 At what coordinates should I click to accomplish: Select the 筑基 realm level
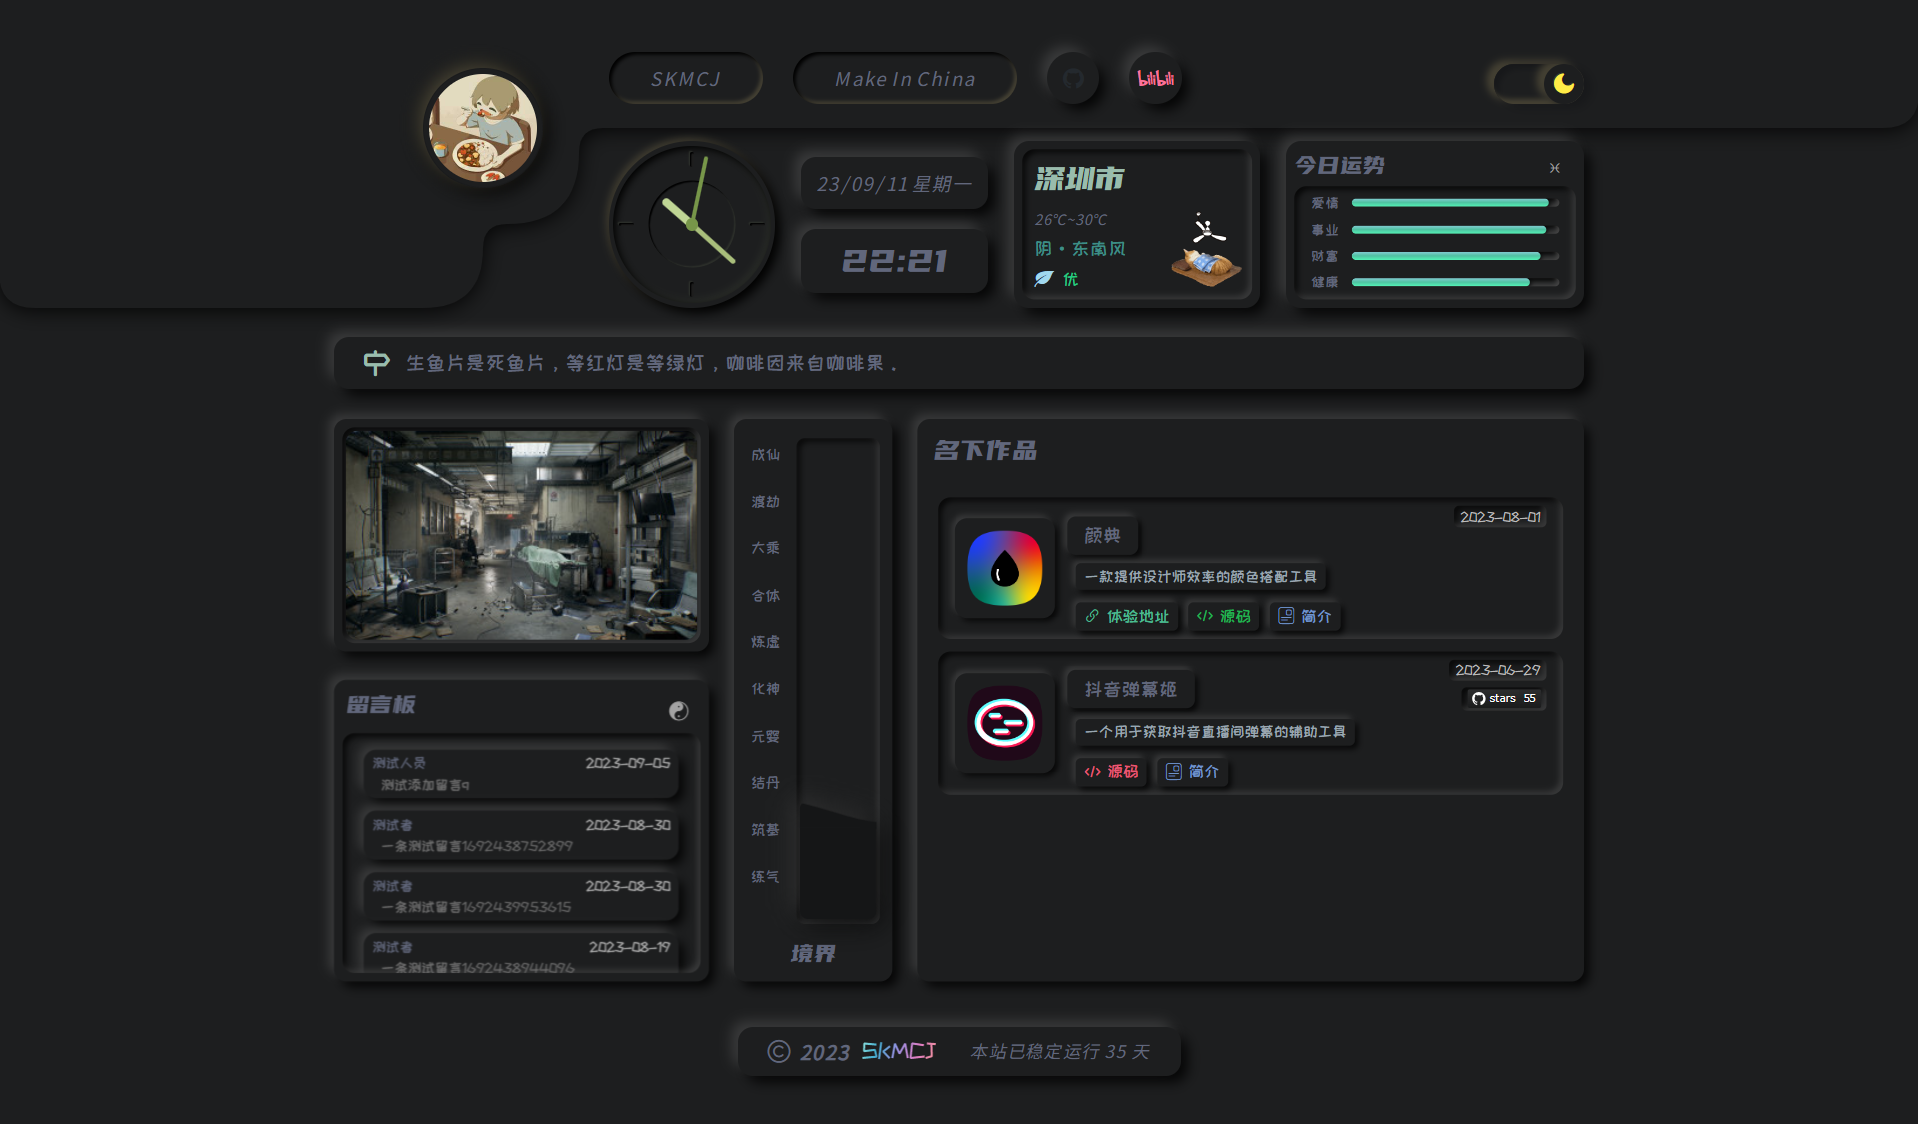click(765, 829)
